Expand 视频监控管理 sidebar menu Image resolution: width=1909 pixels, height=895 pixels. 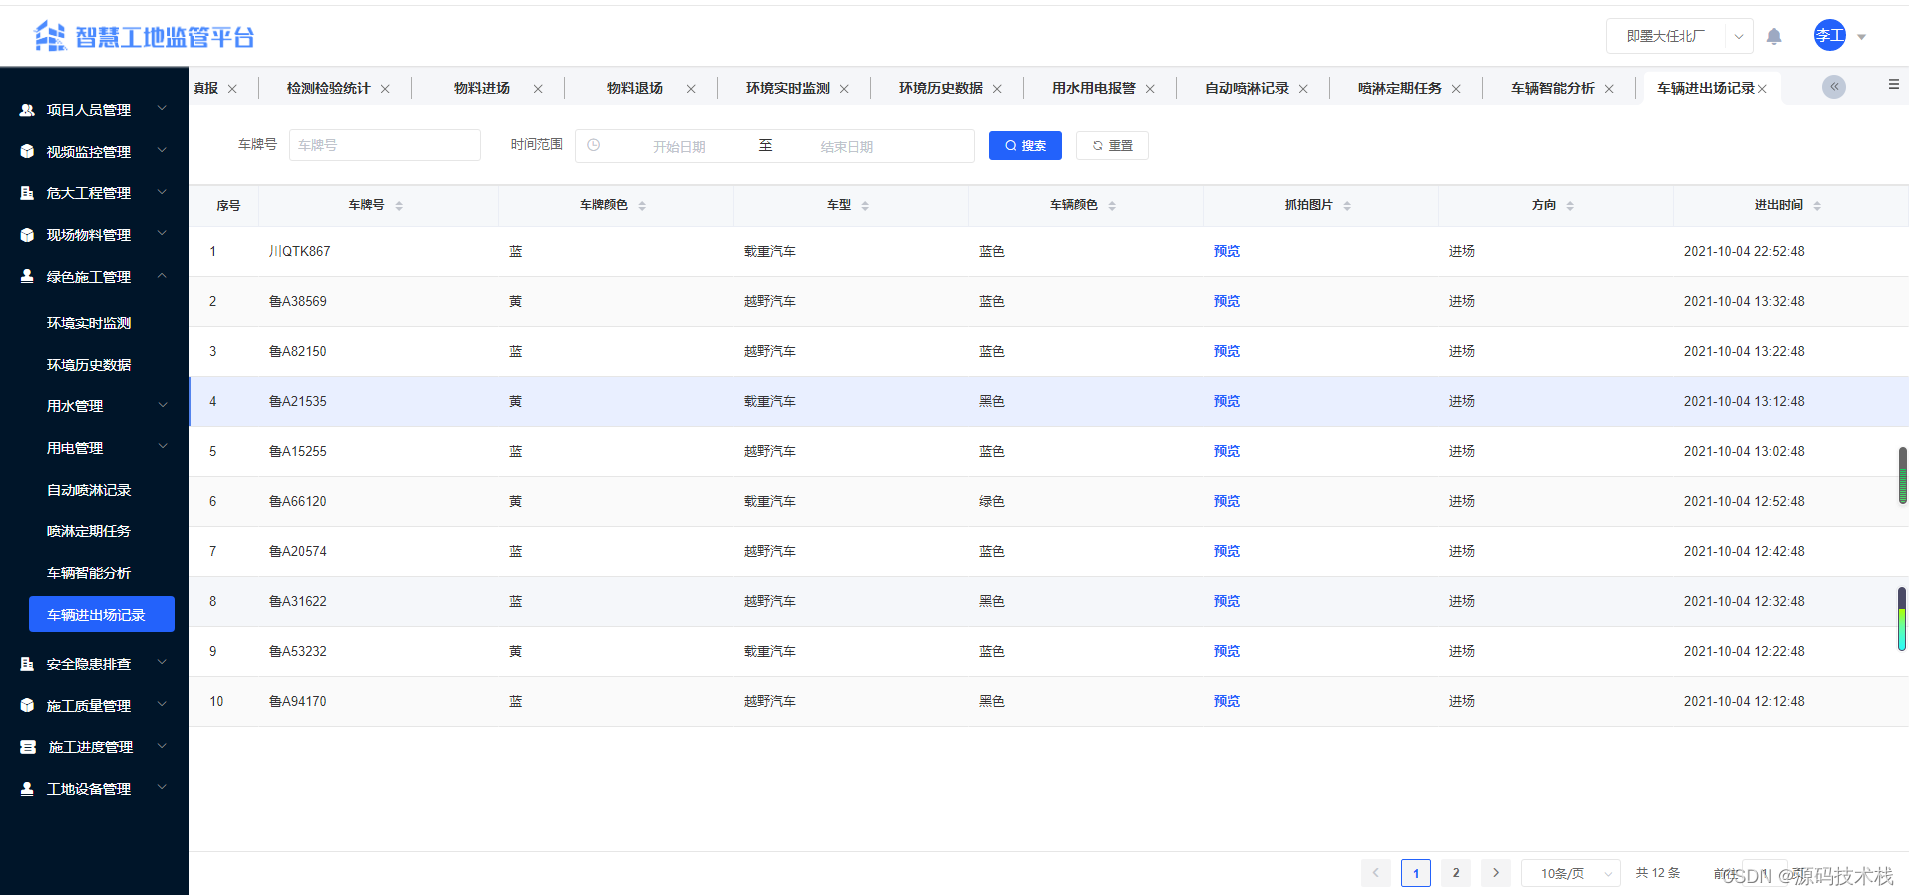tap(94, 151)
